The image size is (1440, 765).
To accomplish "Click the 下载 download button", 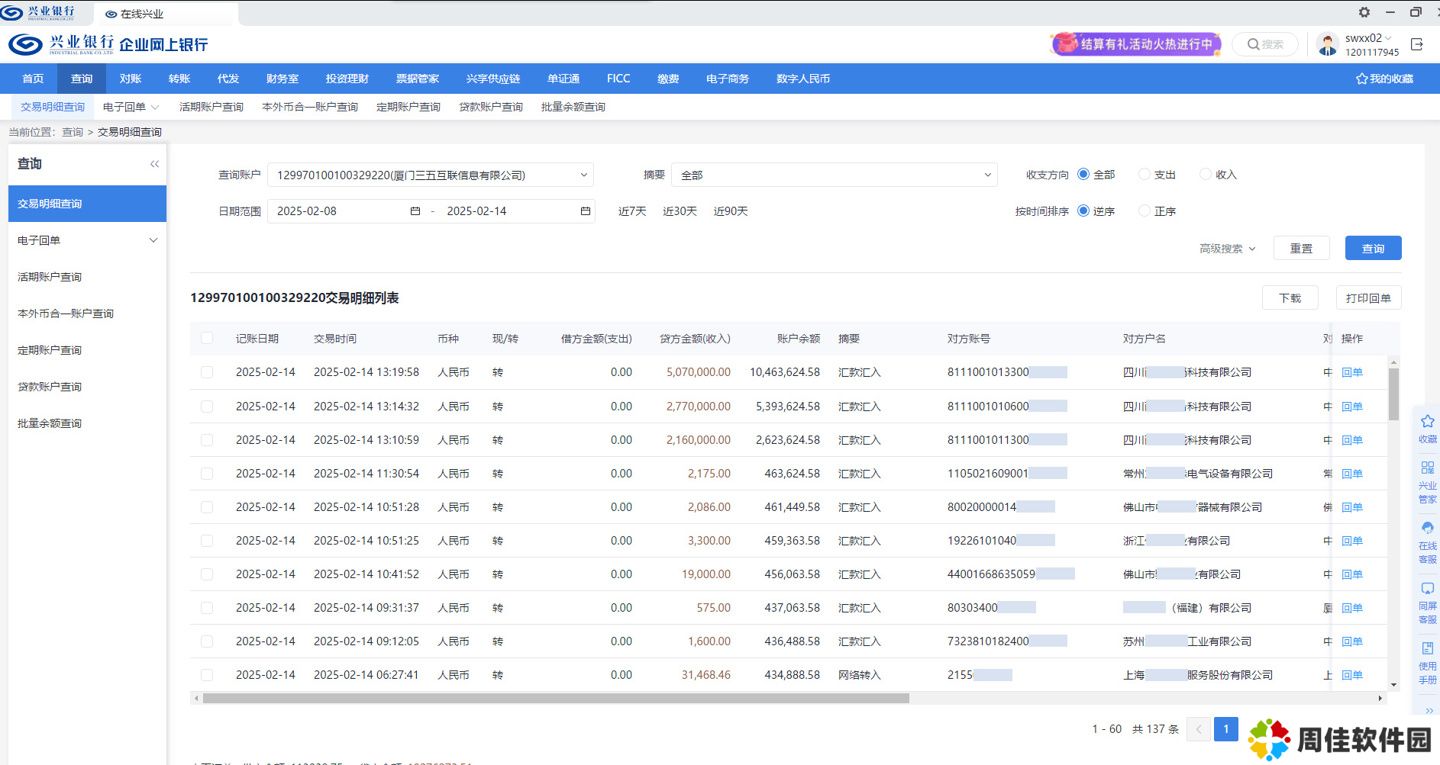I will tap(1290, 298).
